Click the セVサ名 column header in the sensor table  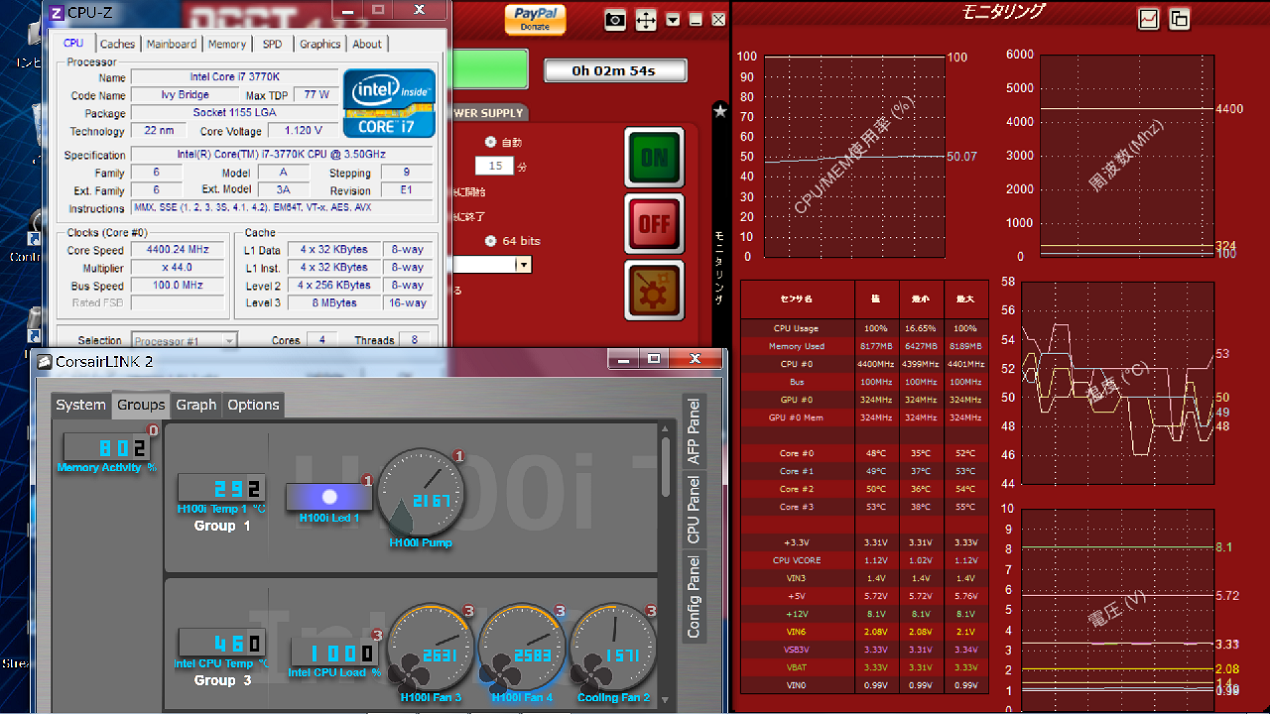[797, 299]
